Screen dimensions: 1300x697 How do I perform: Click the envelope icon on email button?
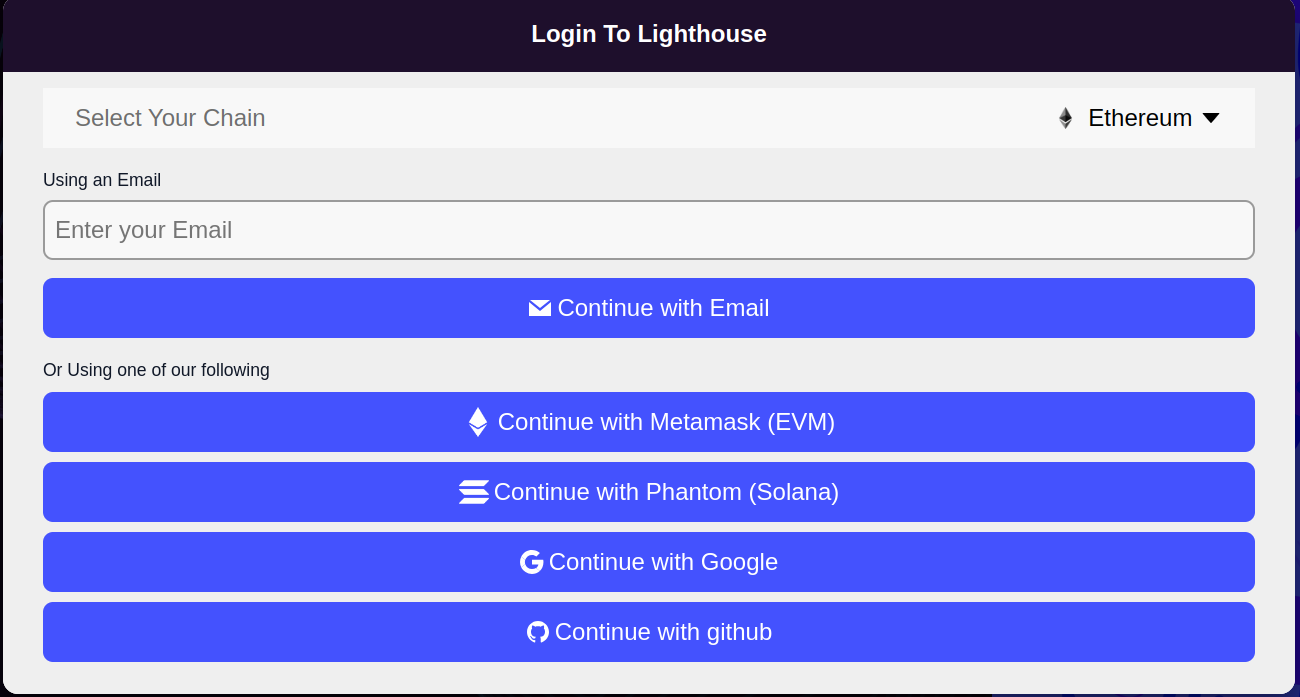click(540, 308)
